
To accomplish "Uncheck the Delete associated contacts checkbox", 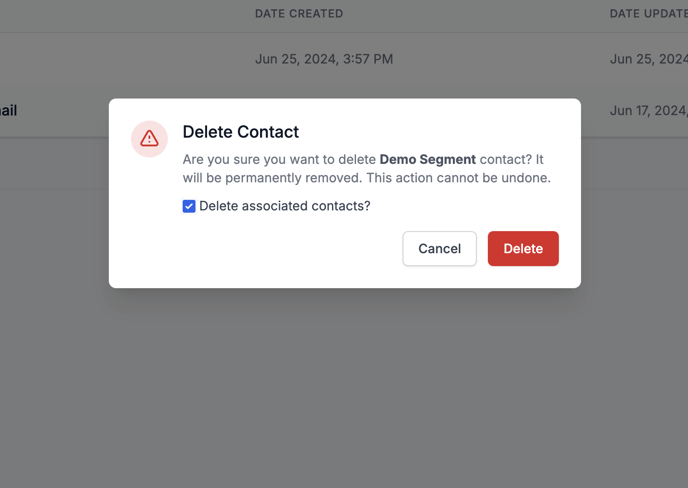I will tap(189, 206).
